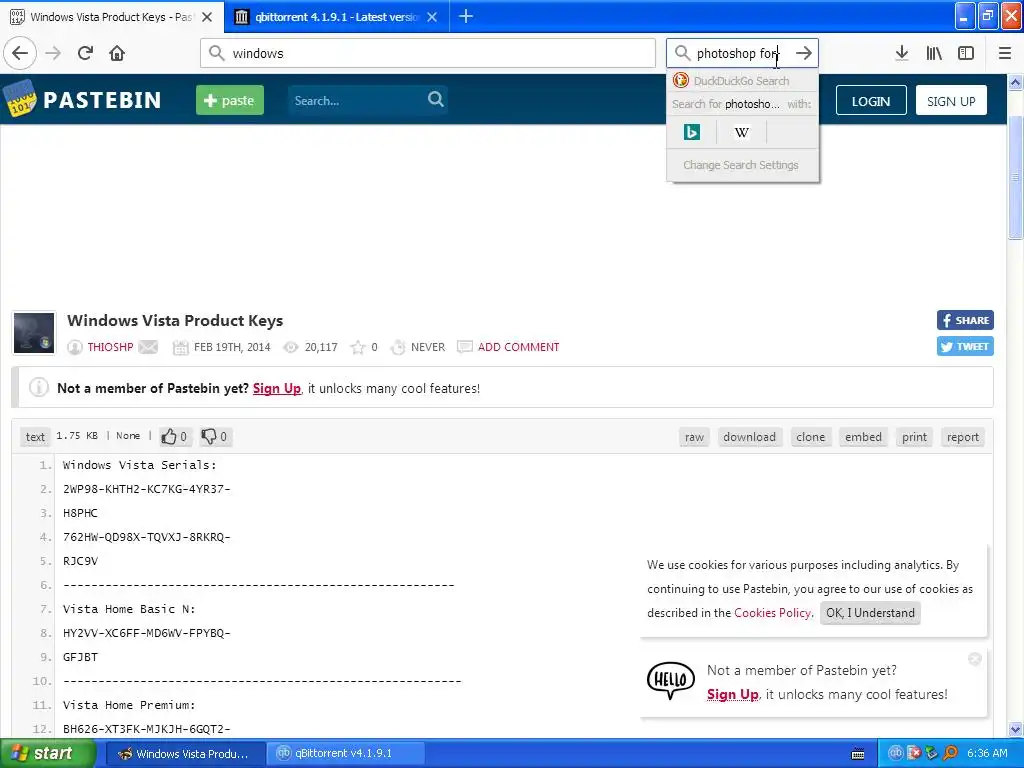The width and height of the screenshot is (1024, 768).
Task: Click the green paste button
Action: tap(230, 100)
